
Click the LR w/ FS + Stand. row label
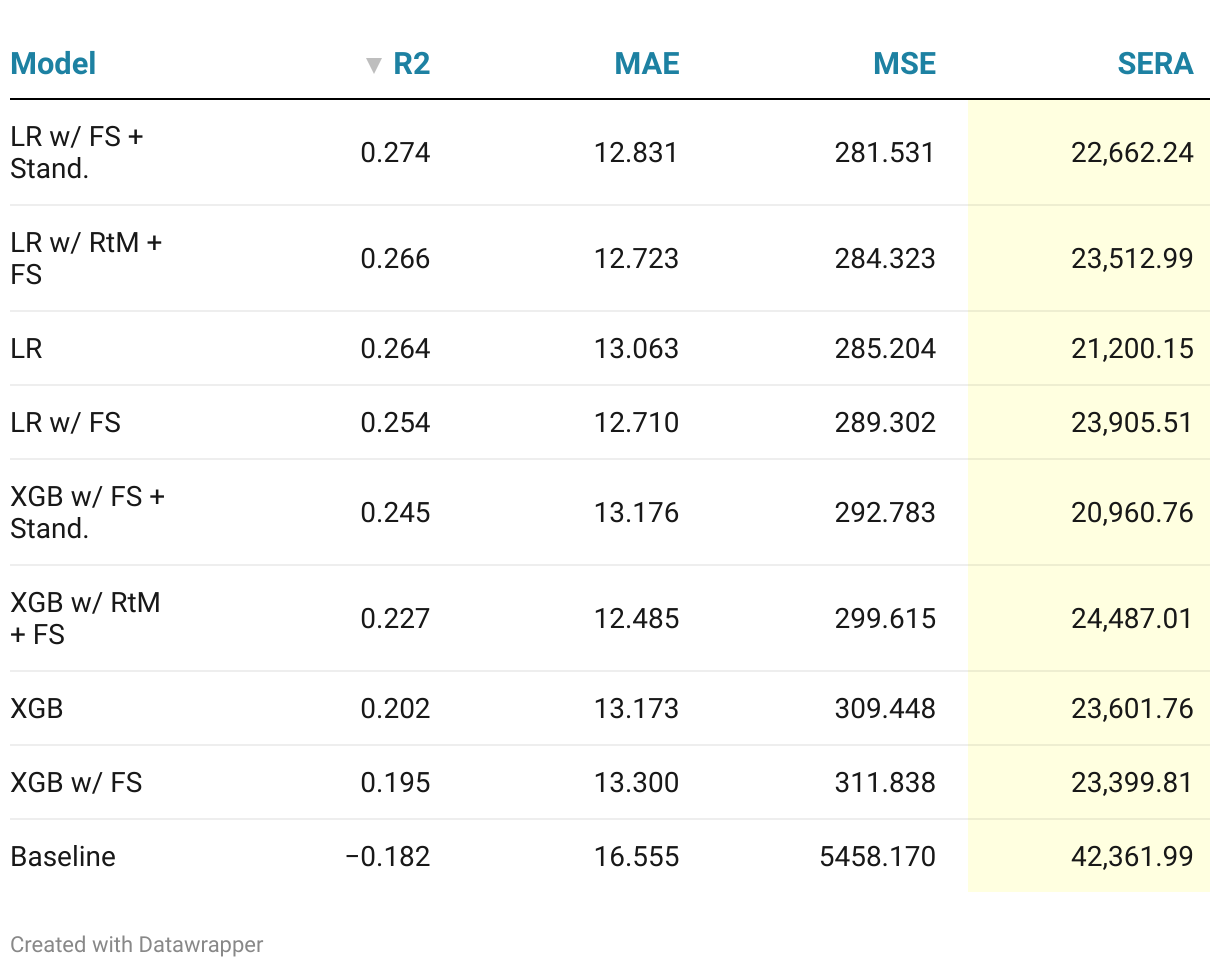(77, 152)
